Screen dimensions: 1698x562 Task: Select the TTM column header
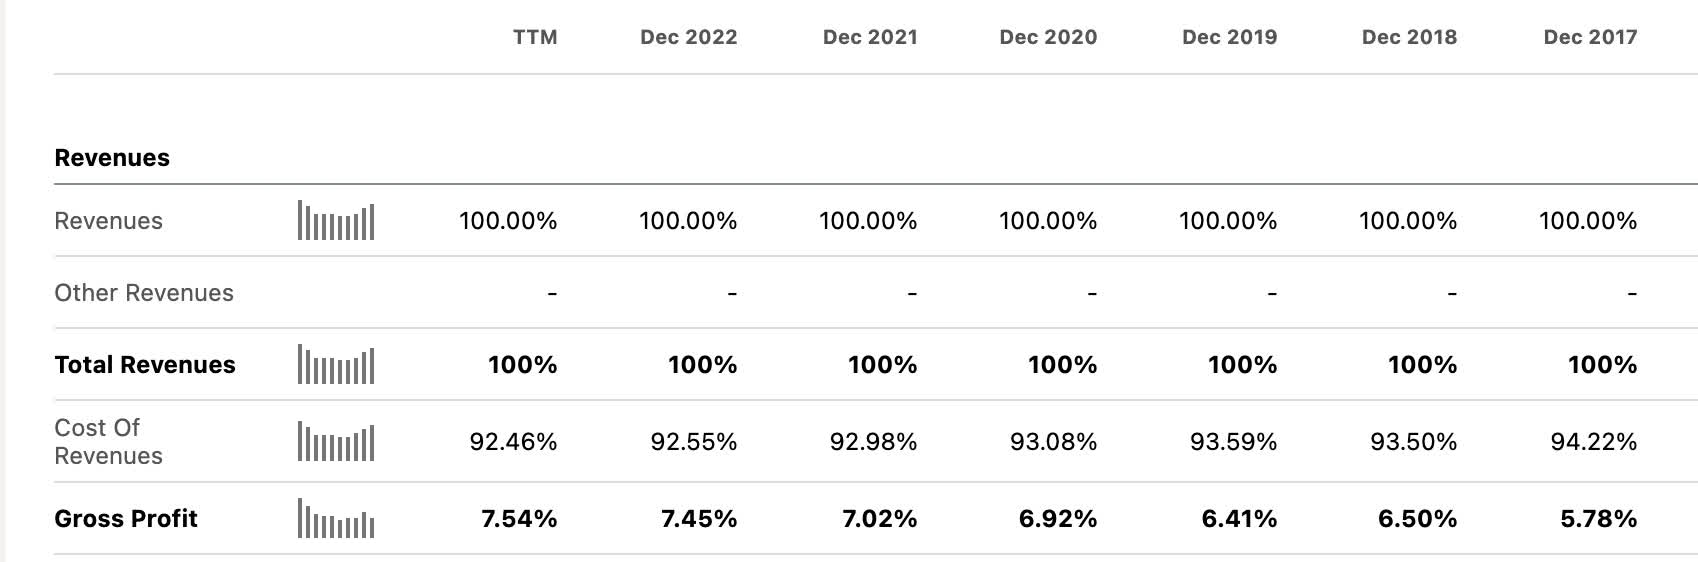(x=535, y=37)
